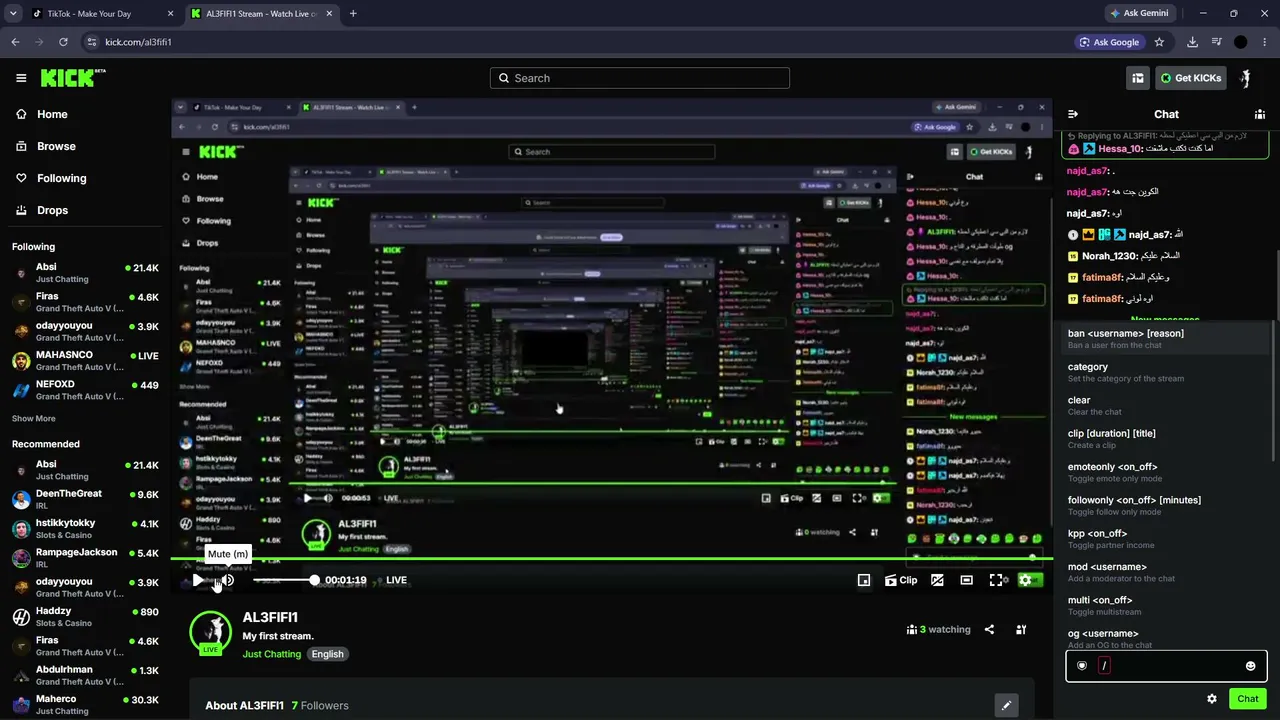The width and height of the screenshot is (1280, 720).
Task: Click the browser address bar URL
Action: (x=139, y=42)
